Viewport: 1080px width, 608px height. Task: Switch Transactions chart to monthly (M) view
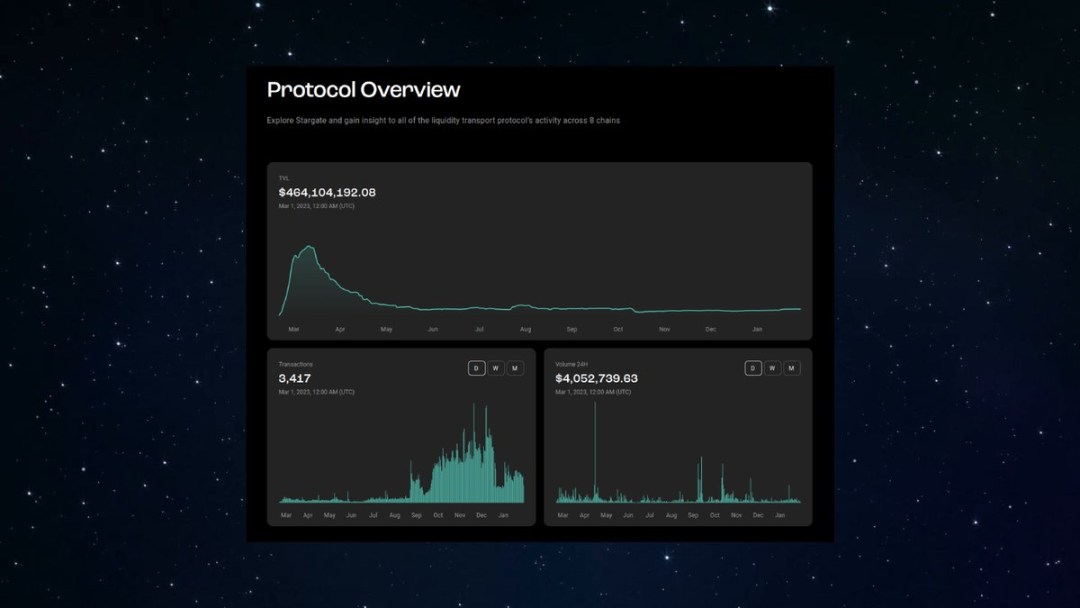(x=515, y=368)
